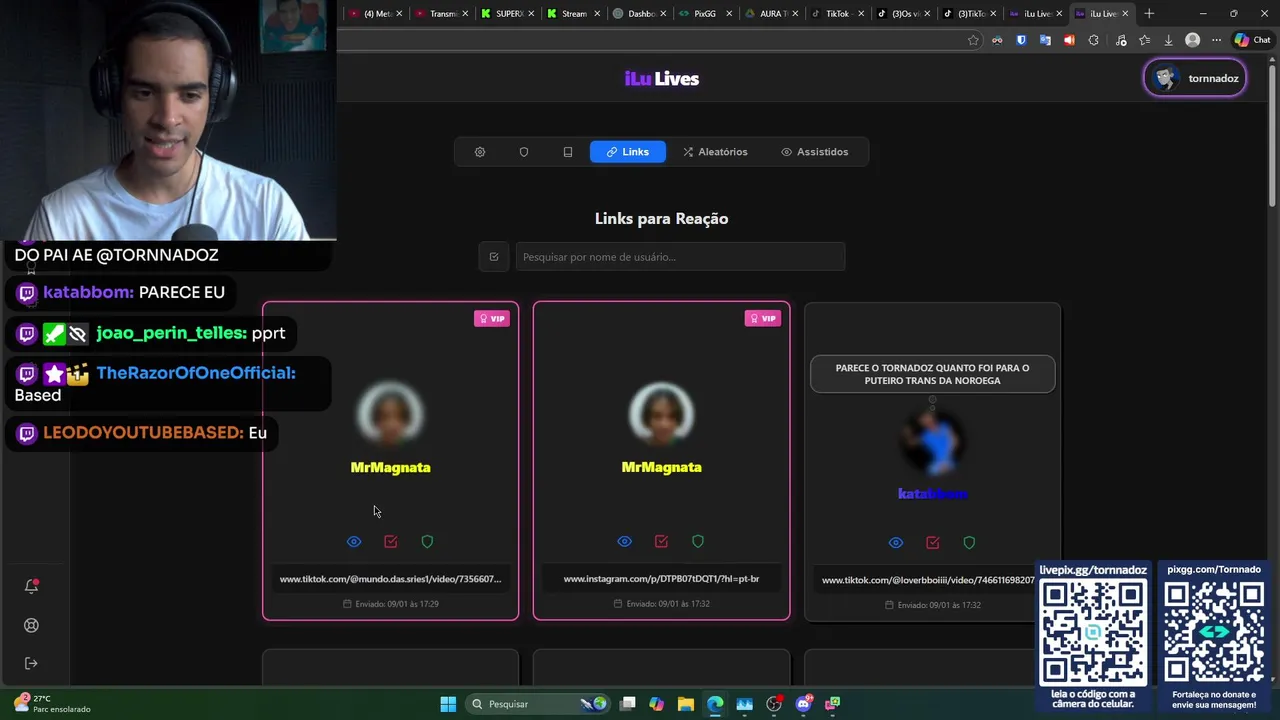Switch to the Dashboard browser tab

tap(638, 14)
